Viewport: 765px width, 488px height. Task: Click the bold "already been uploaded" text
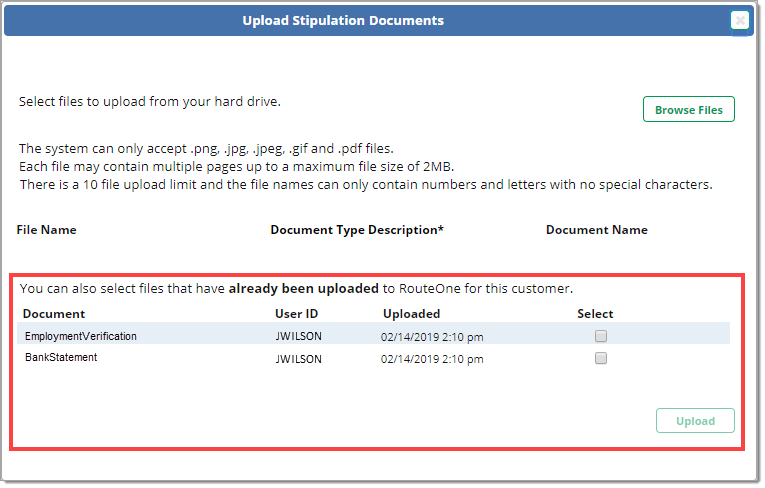pos(302,289)
